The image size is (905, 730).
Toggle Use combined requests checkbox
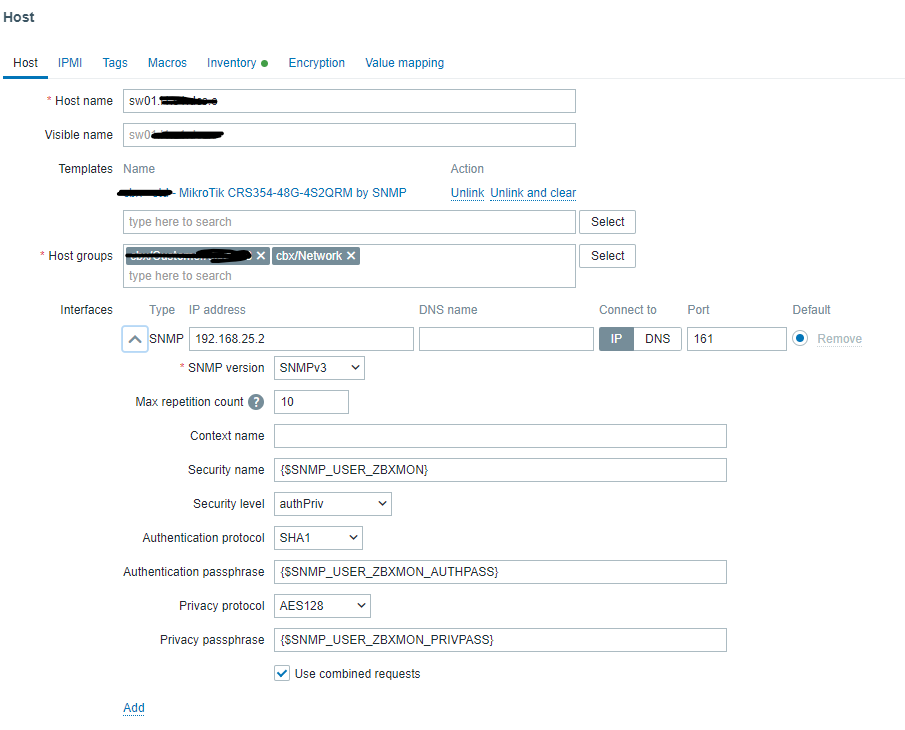point(282,674)
